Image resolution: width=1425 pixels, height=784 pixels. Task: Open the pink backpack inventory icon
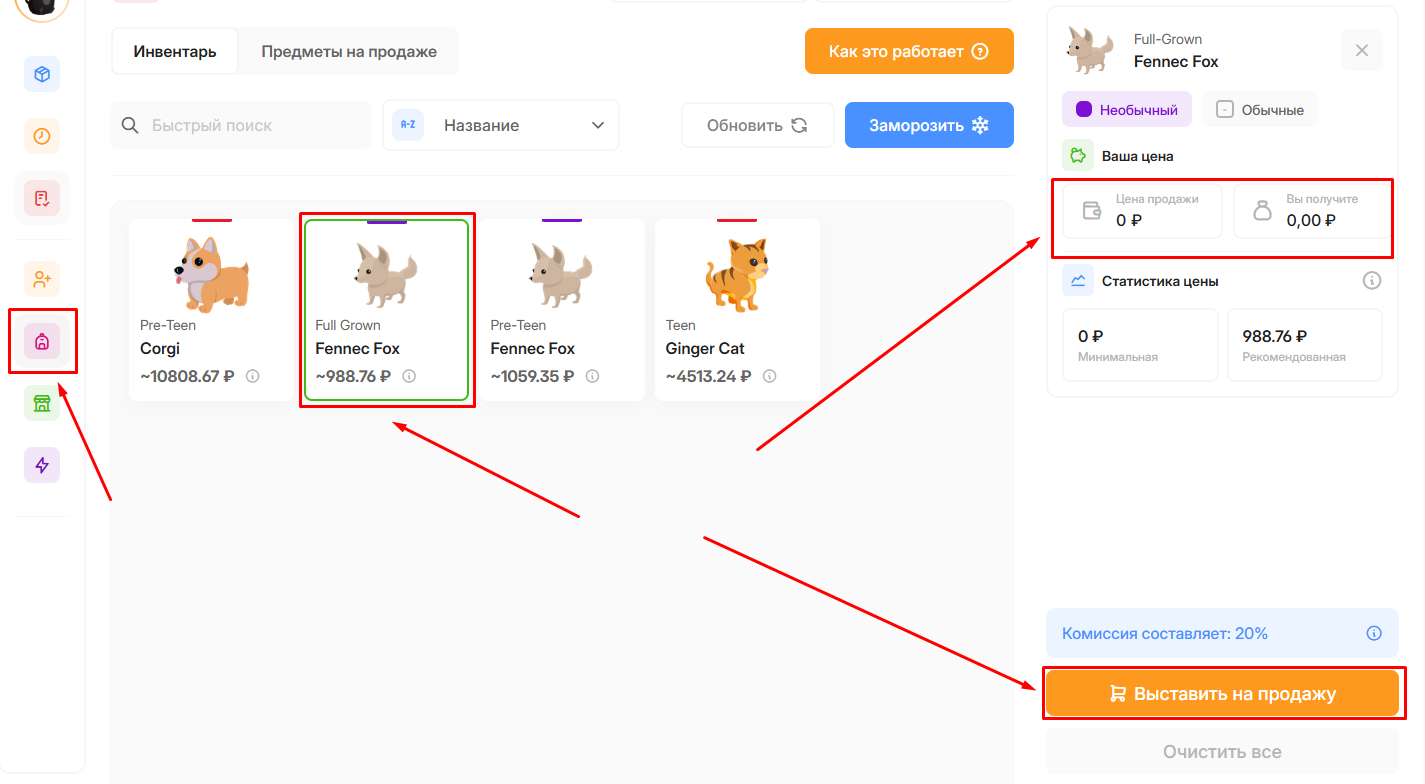tap(42, 342)
